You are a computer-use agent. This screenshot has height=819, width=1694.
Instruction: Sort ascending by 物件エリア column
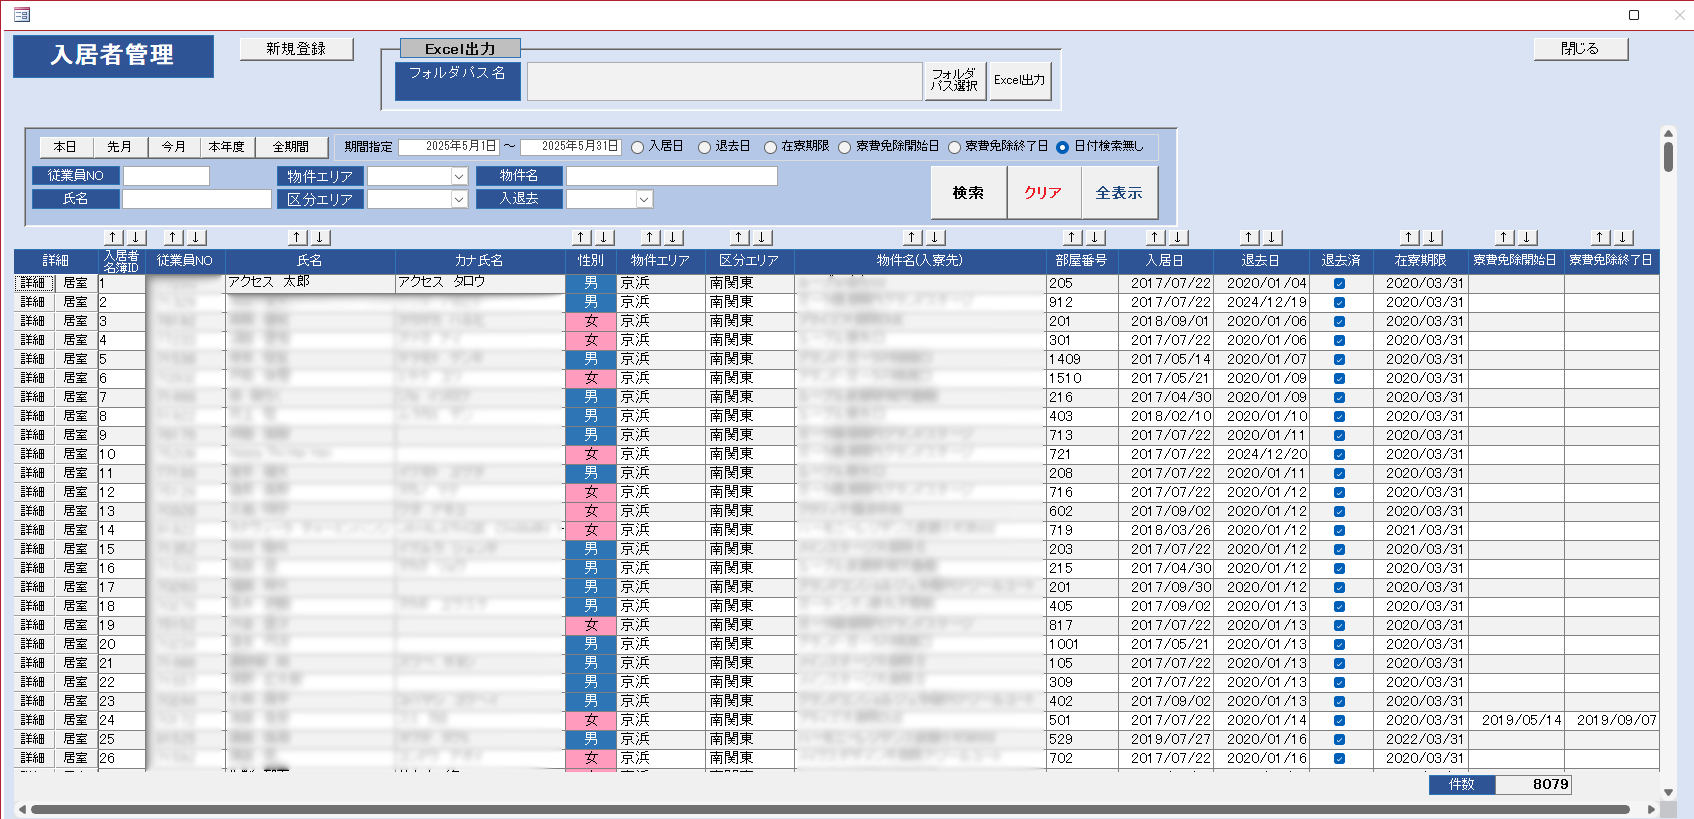tap(651, 237)
